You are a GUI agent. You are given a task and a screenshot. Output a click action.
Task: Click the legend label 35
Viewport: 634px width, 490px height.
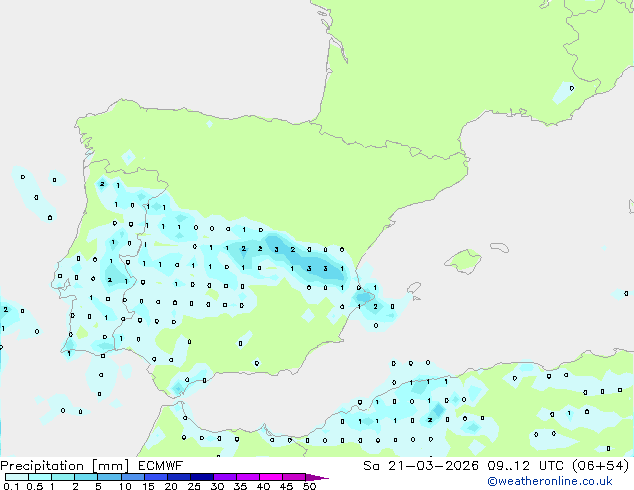tap(240, 486)
